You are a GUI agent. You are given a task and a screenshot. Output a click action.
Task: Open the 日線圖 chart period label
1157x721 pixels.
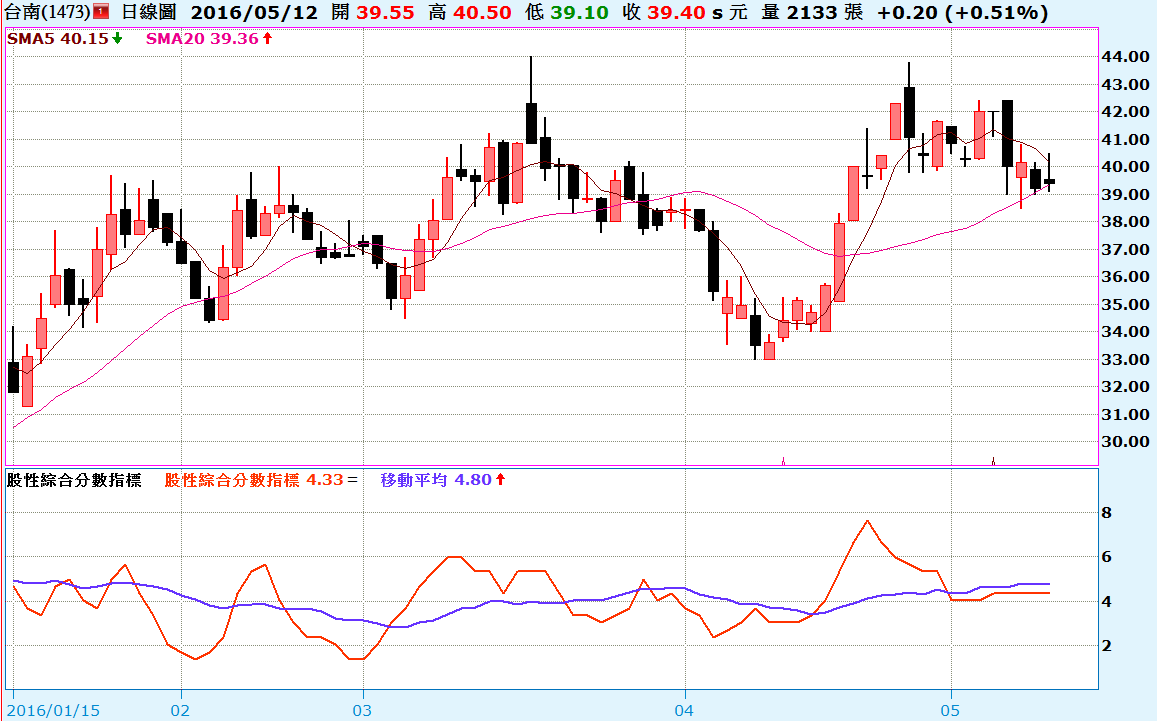click(x=149, y=13)
